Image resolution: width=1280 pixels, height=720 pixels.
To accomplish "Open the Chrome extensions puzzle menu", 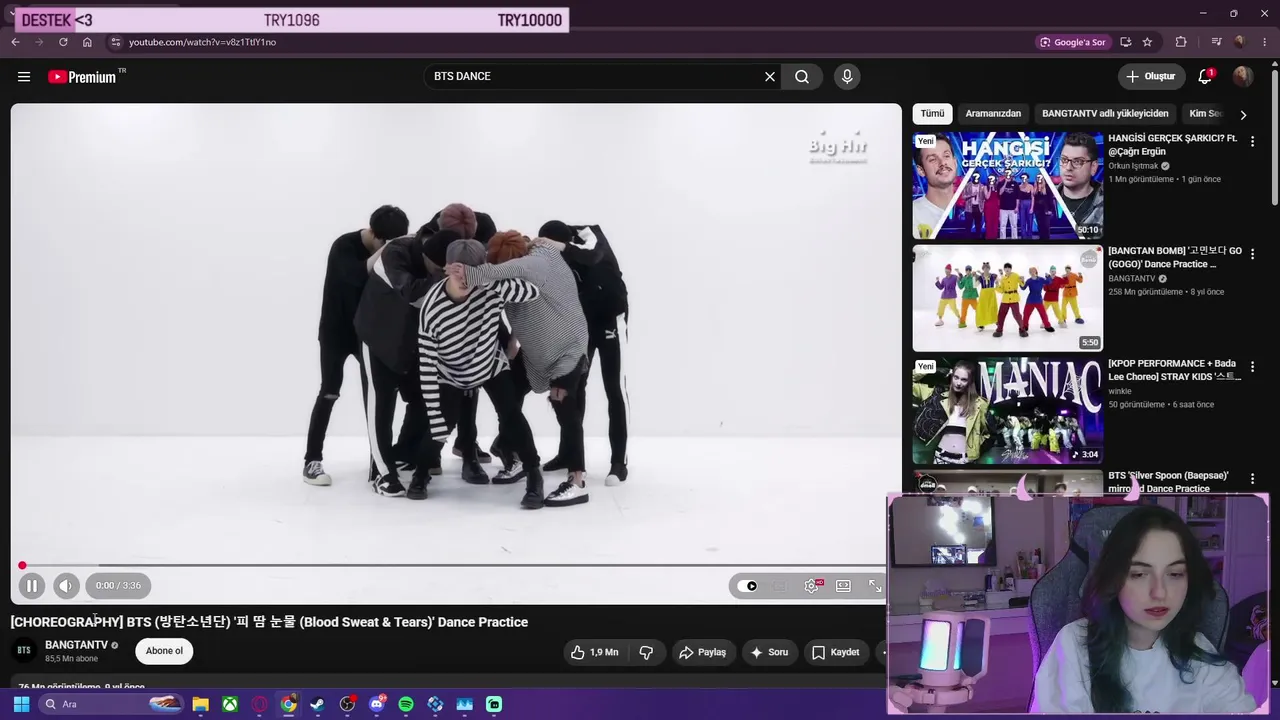I will [1181, 42].
